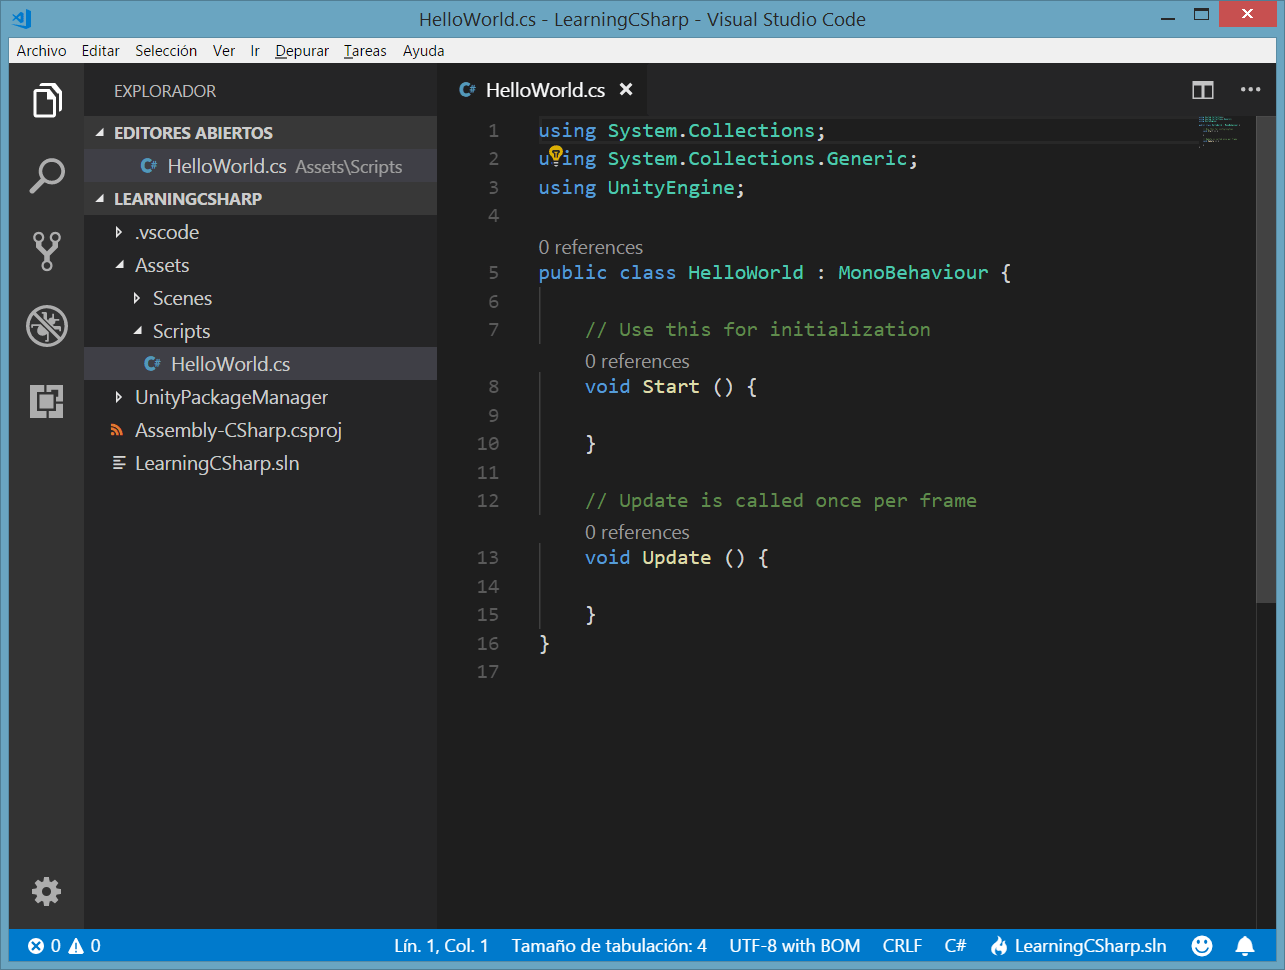Click the errors and warnings counter
This screenshot has height=970, width=1285.
(64, 946)
